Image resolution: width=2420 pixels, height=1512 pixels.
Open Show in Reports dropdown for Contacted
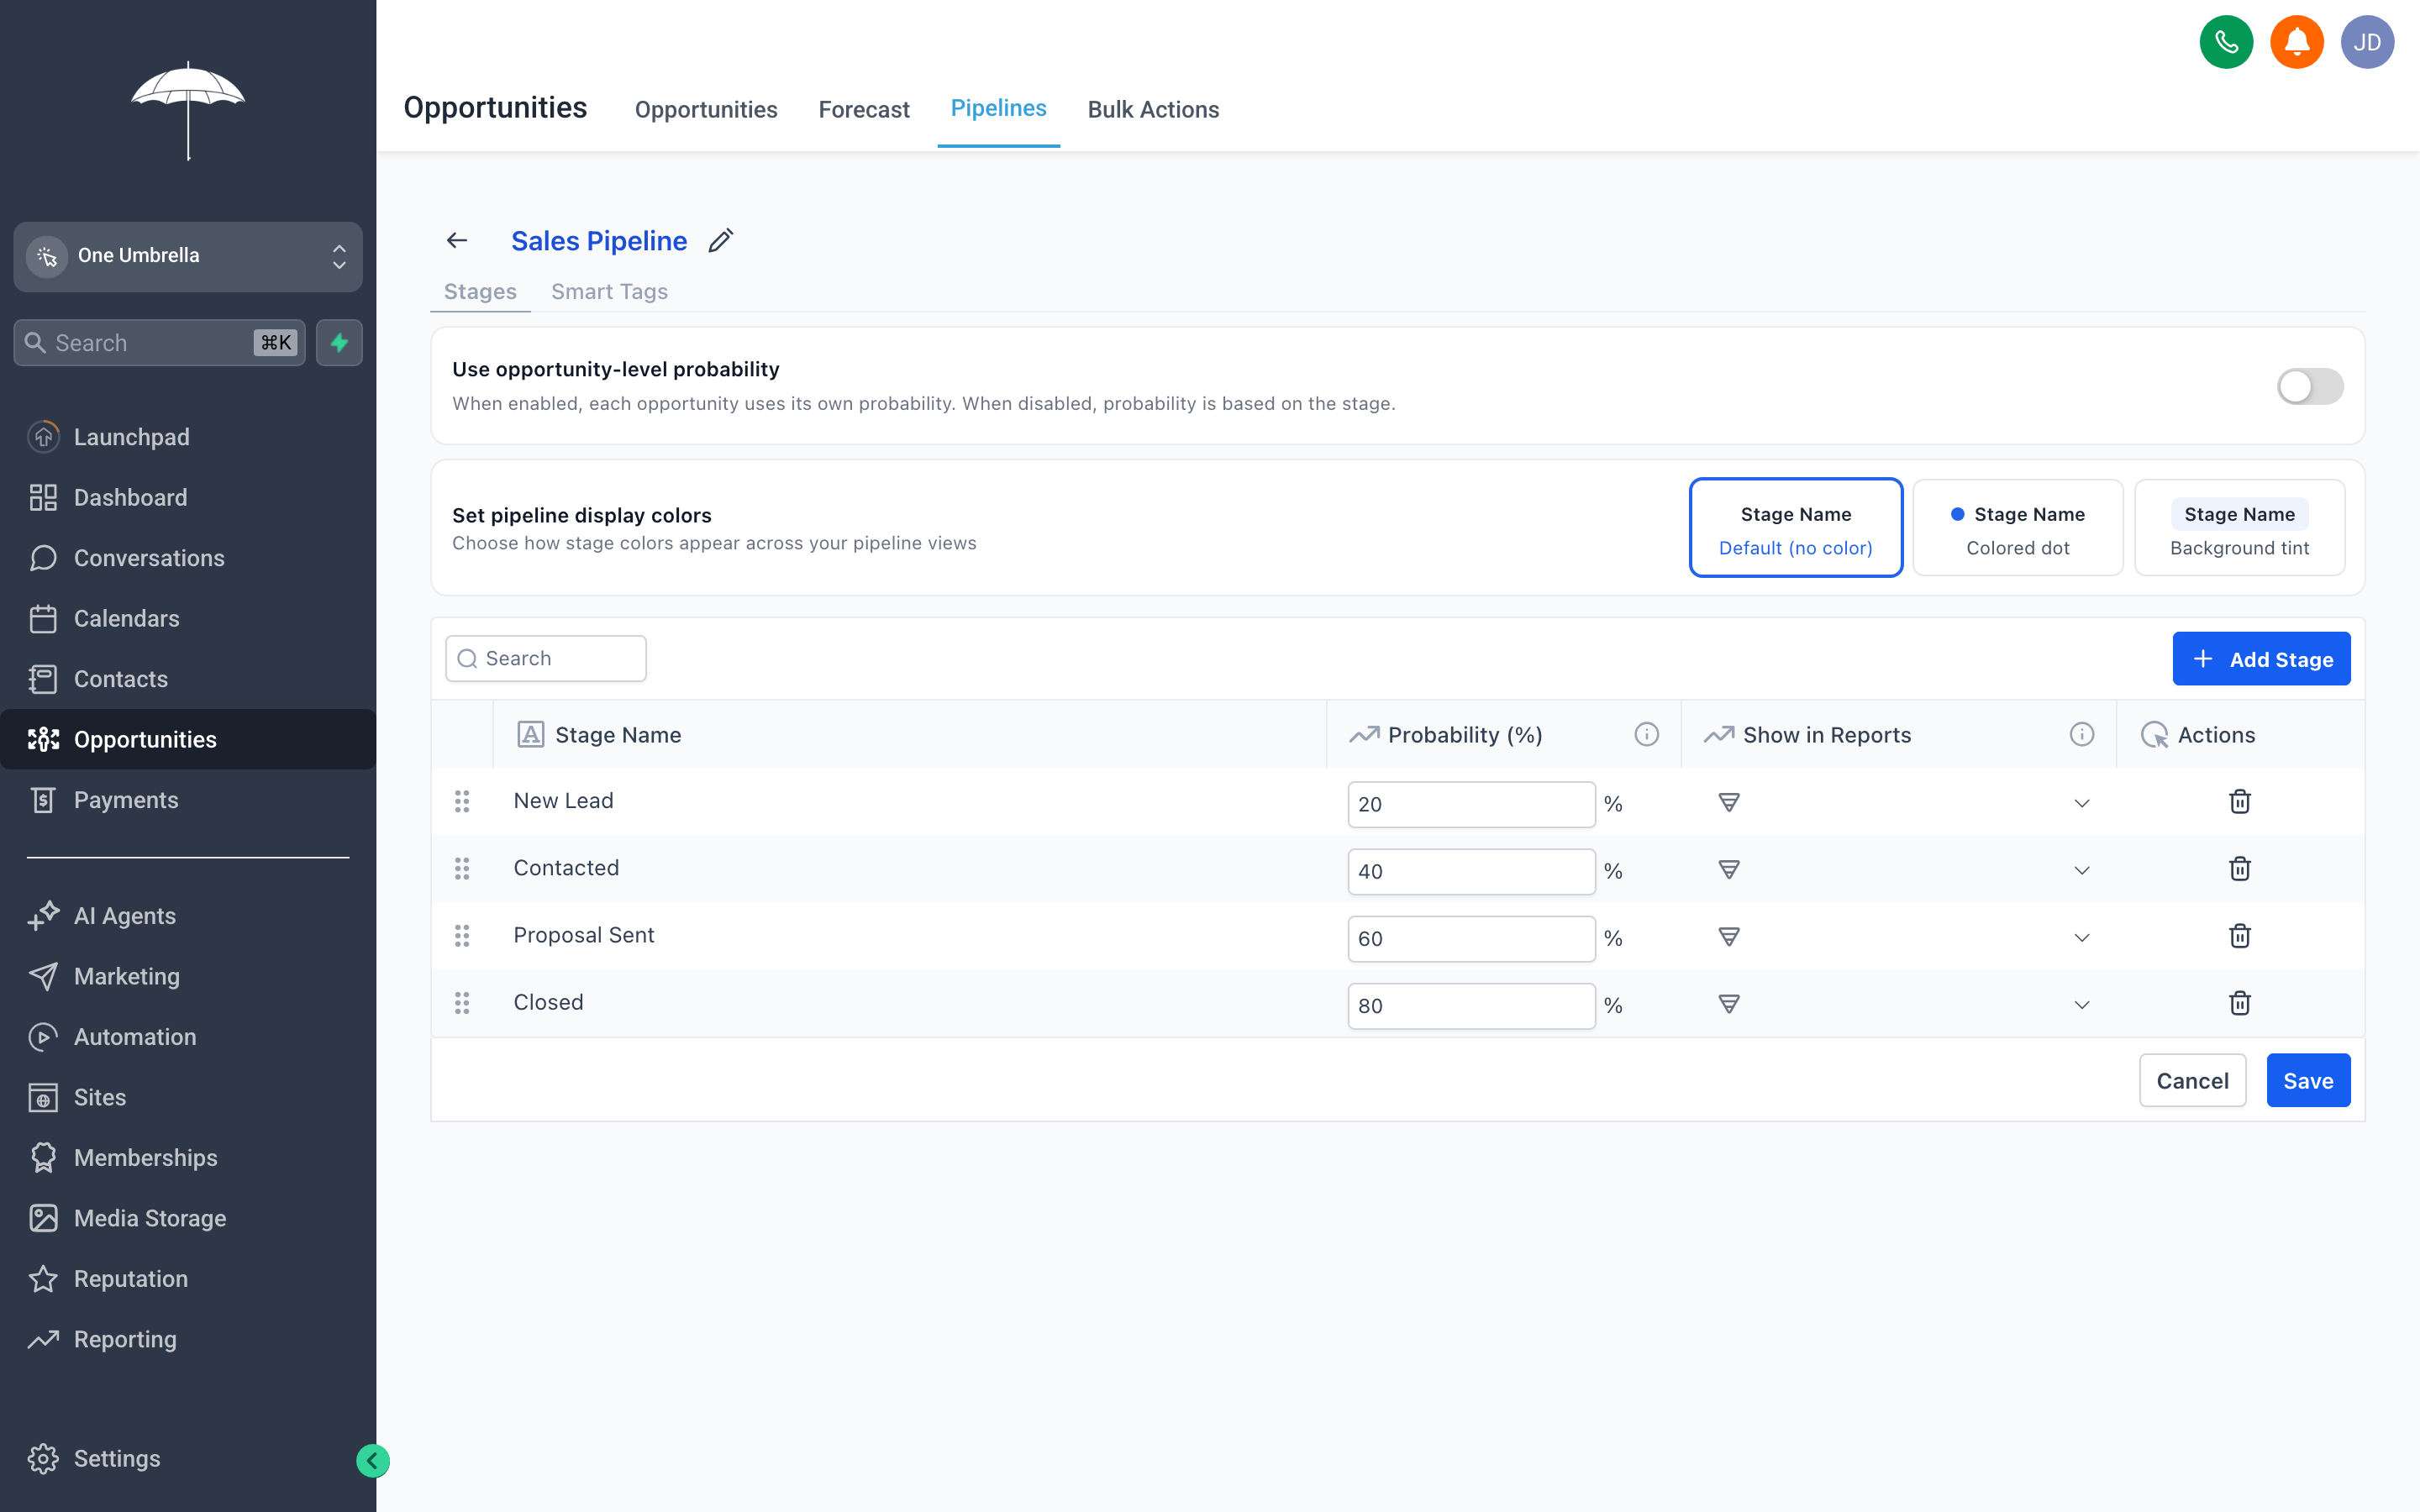pos(2082,870)
